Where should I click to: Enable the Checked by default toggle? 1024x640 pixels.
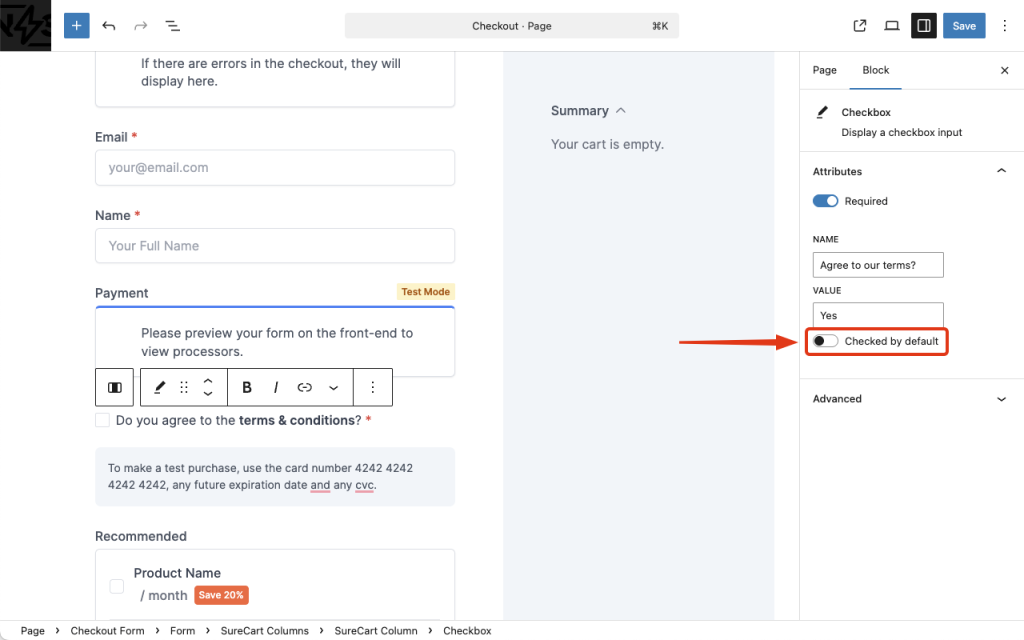[x=824, y=341]
